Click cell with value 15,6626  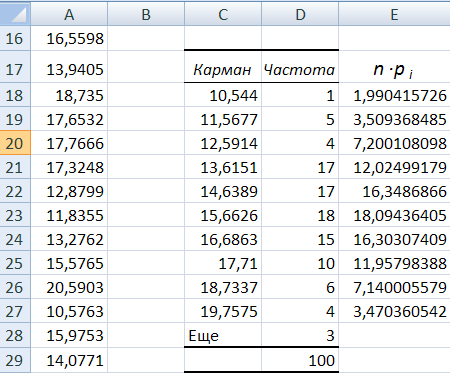(x=223, y=215)
